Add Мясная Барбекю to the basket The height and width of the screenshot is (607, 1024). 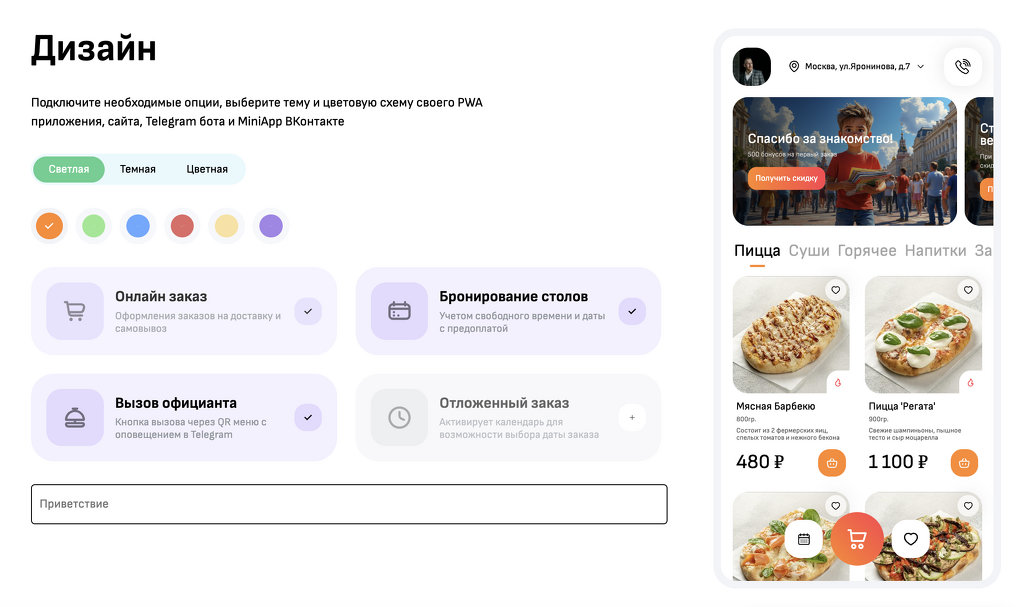pyautogui.click(x=832, y=463)
